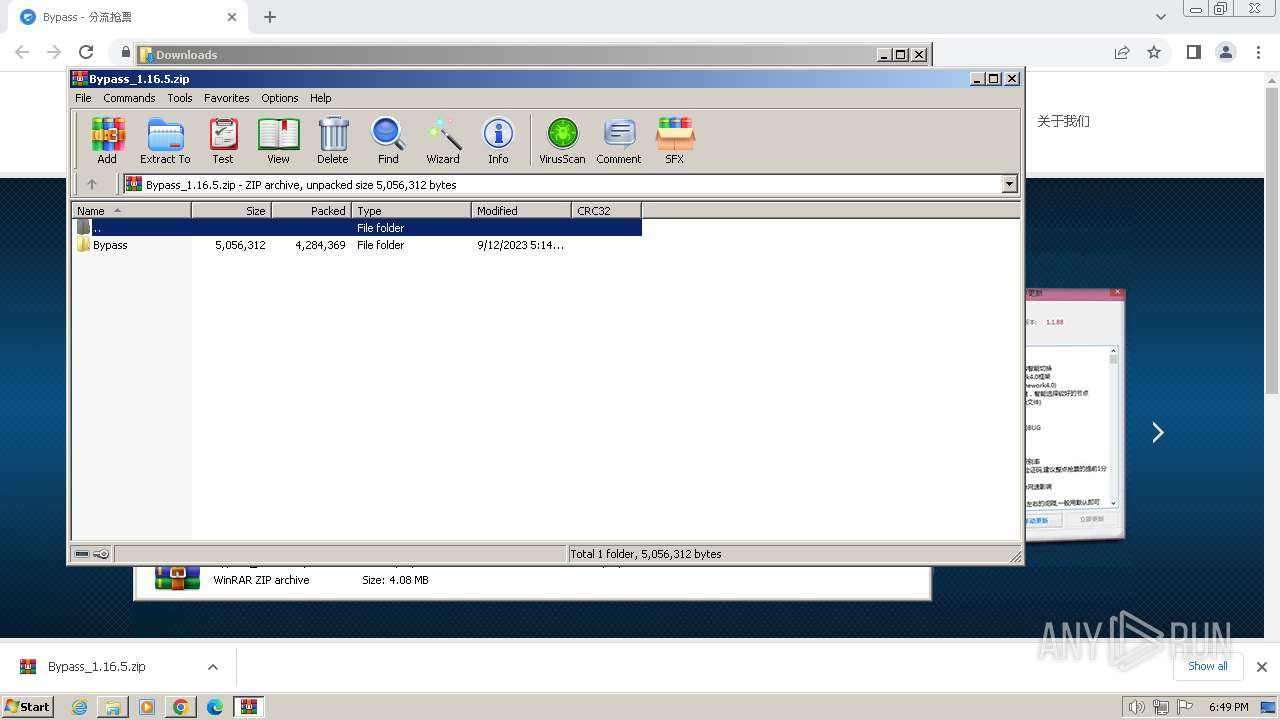Click the volume speaker tray icon
1280x720 pixels.
click(x=1137, y=707)
